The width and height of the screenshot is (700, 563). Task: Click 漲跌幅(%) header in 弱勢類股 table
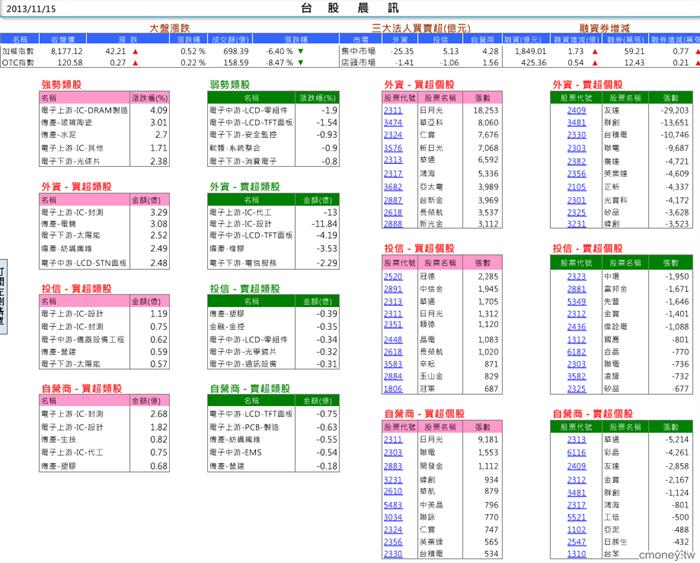[x=320, y=98]
